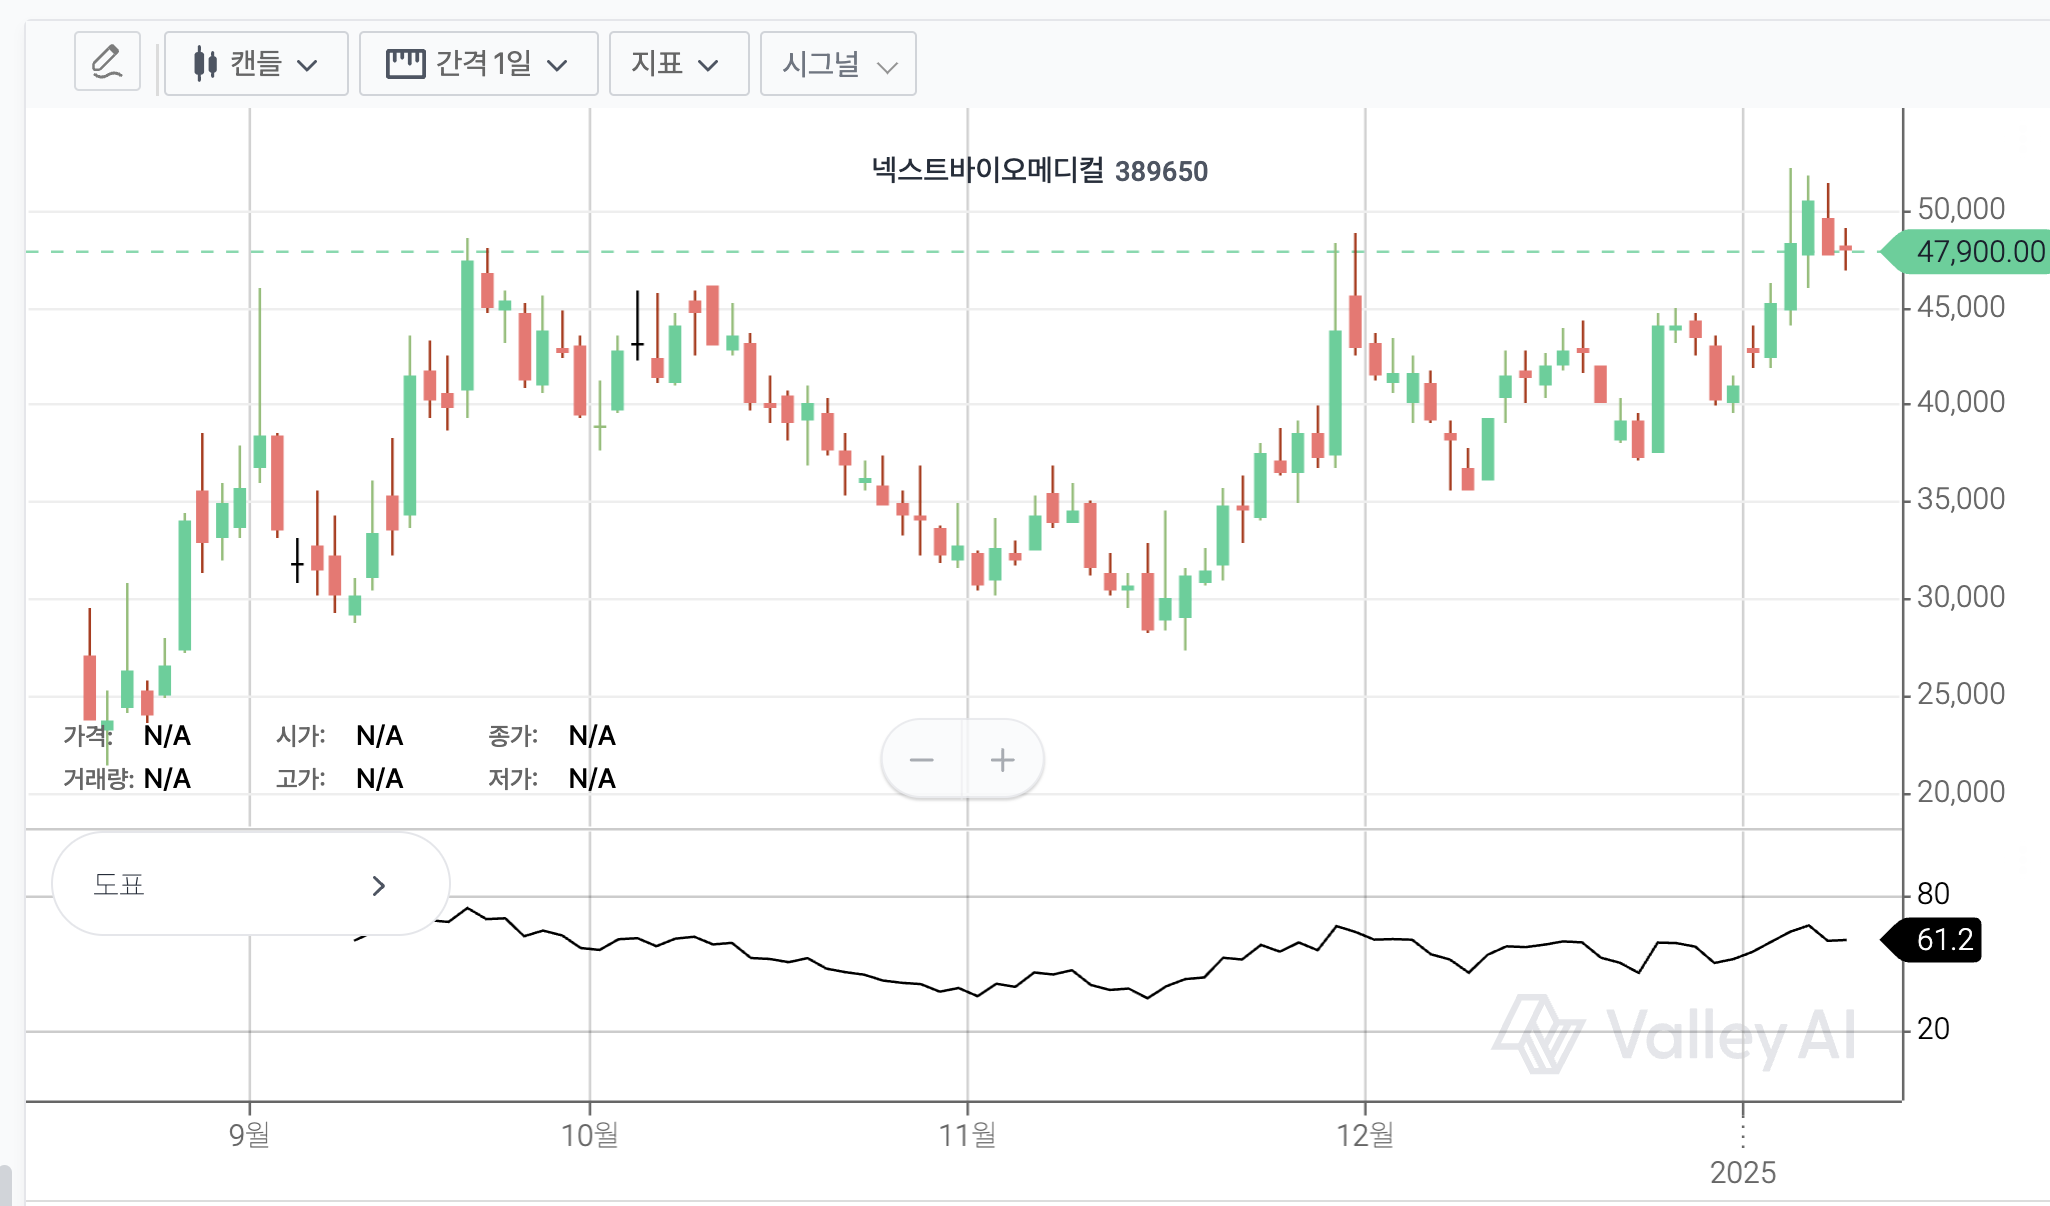Viewport: 2050px width, 1206px height.
Task: Zoom out with the minus button
Action: (921, 760)
